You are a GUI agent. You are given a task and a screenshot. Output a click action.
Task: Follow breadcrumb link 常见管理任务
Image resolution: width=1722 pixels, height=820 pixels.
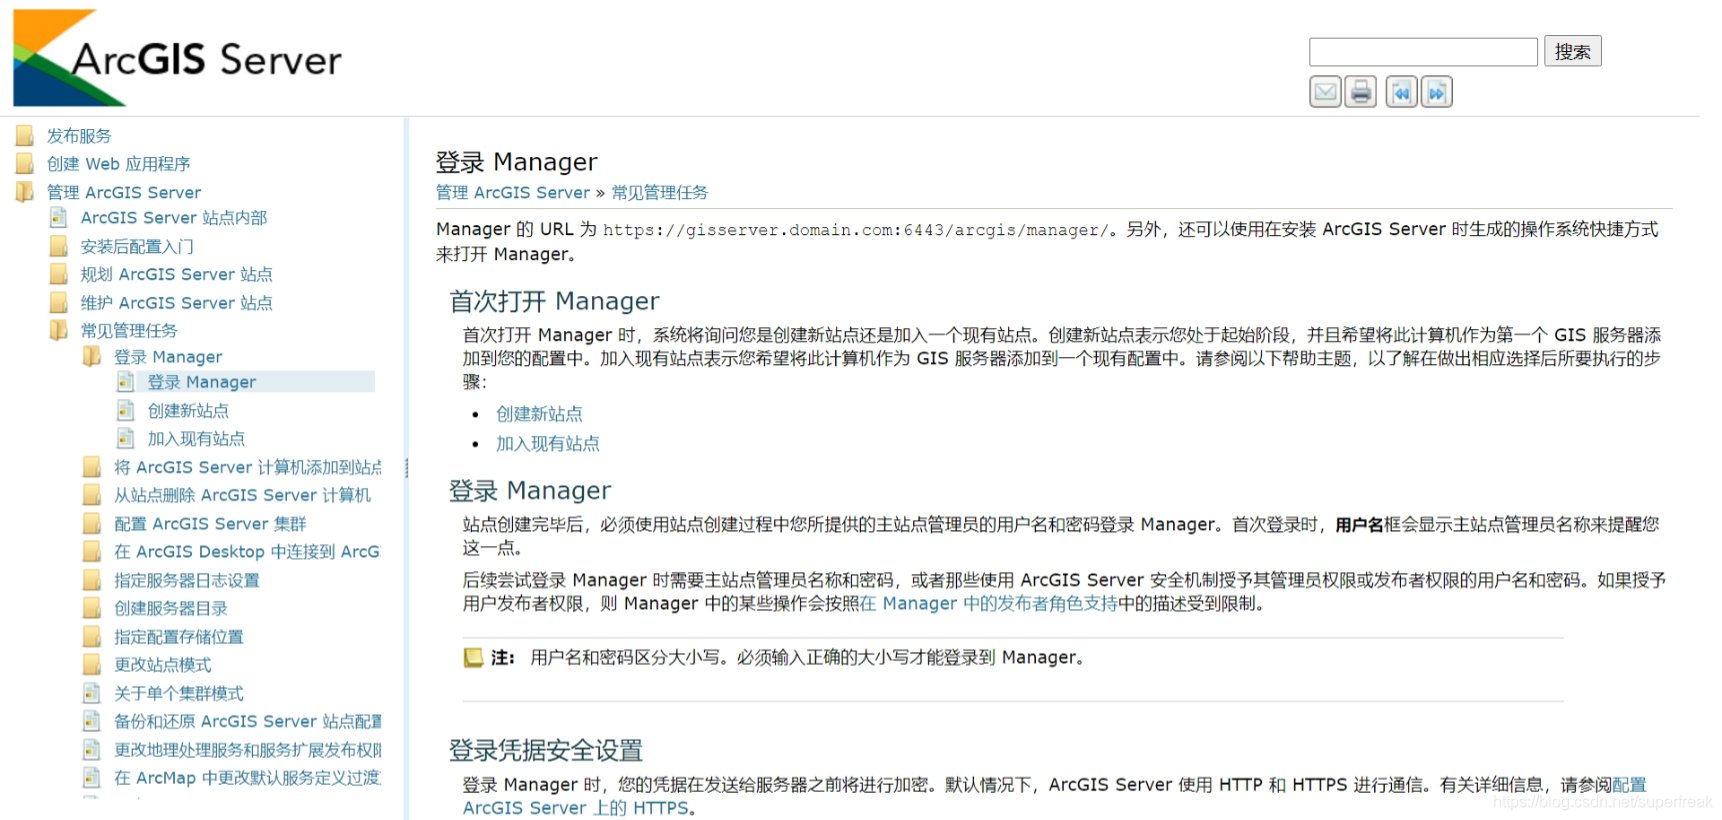660,193
